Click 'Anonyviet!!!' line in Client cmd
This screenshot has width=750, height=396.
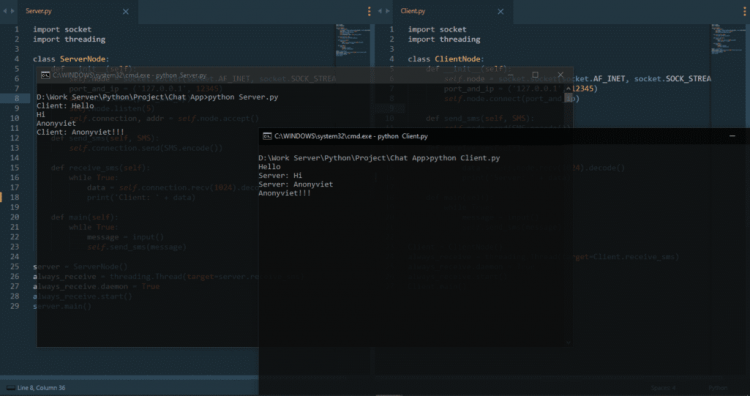(285, 193)
